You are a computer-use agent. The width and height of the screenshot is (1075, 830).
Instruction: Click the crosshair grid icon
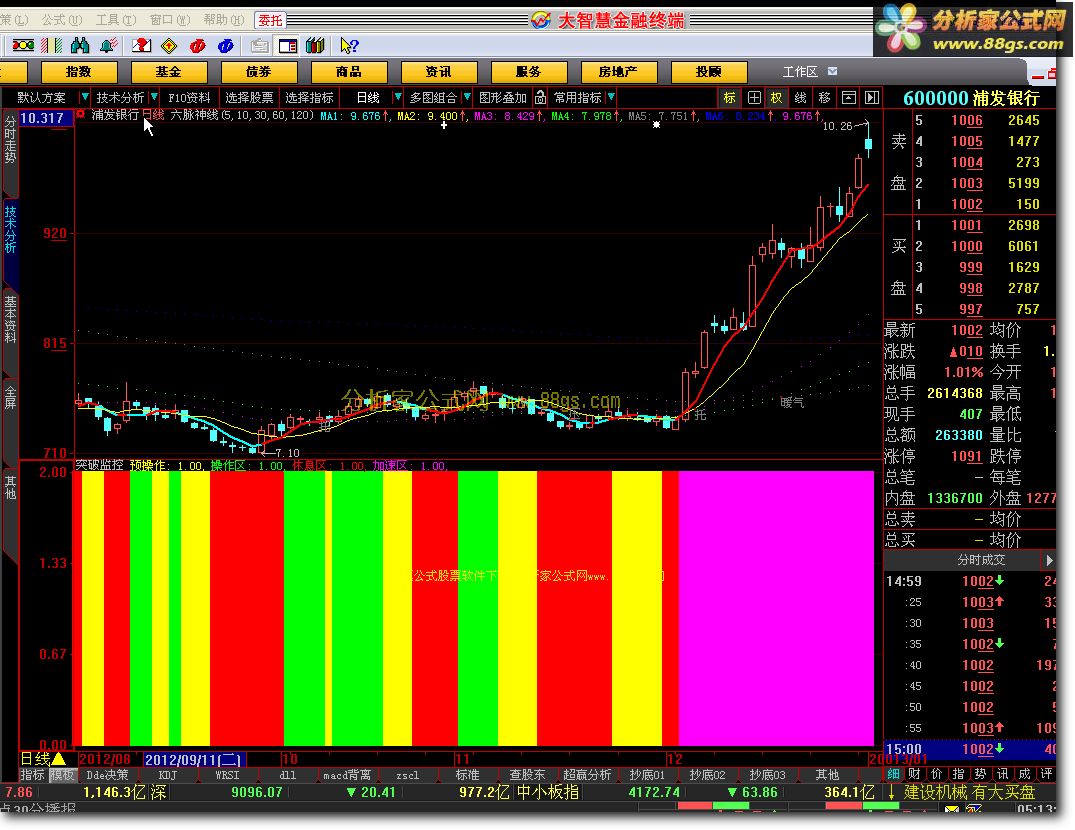coord(753,98)
